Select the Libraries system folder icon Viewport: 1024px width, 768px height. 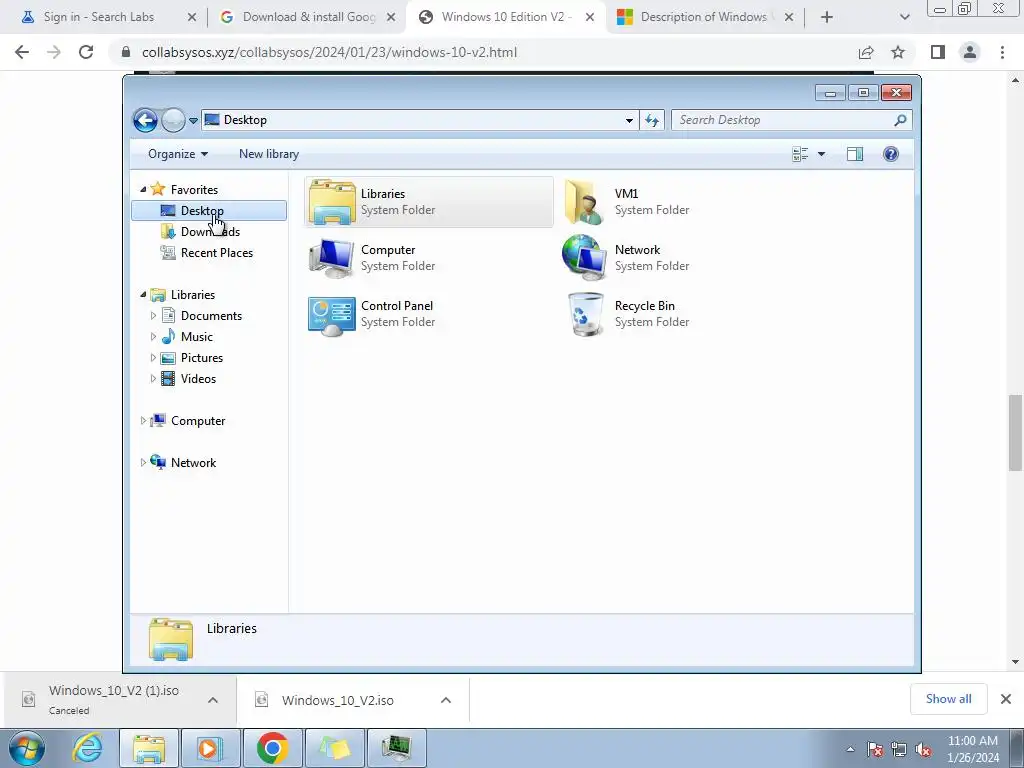[x=332, y=202]
